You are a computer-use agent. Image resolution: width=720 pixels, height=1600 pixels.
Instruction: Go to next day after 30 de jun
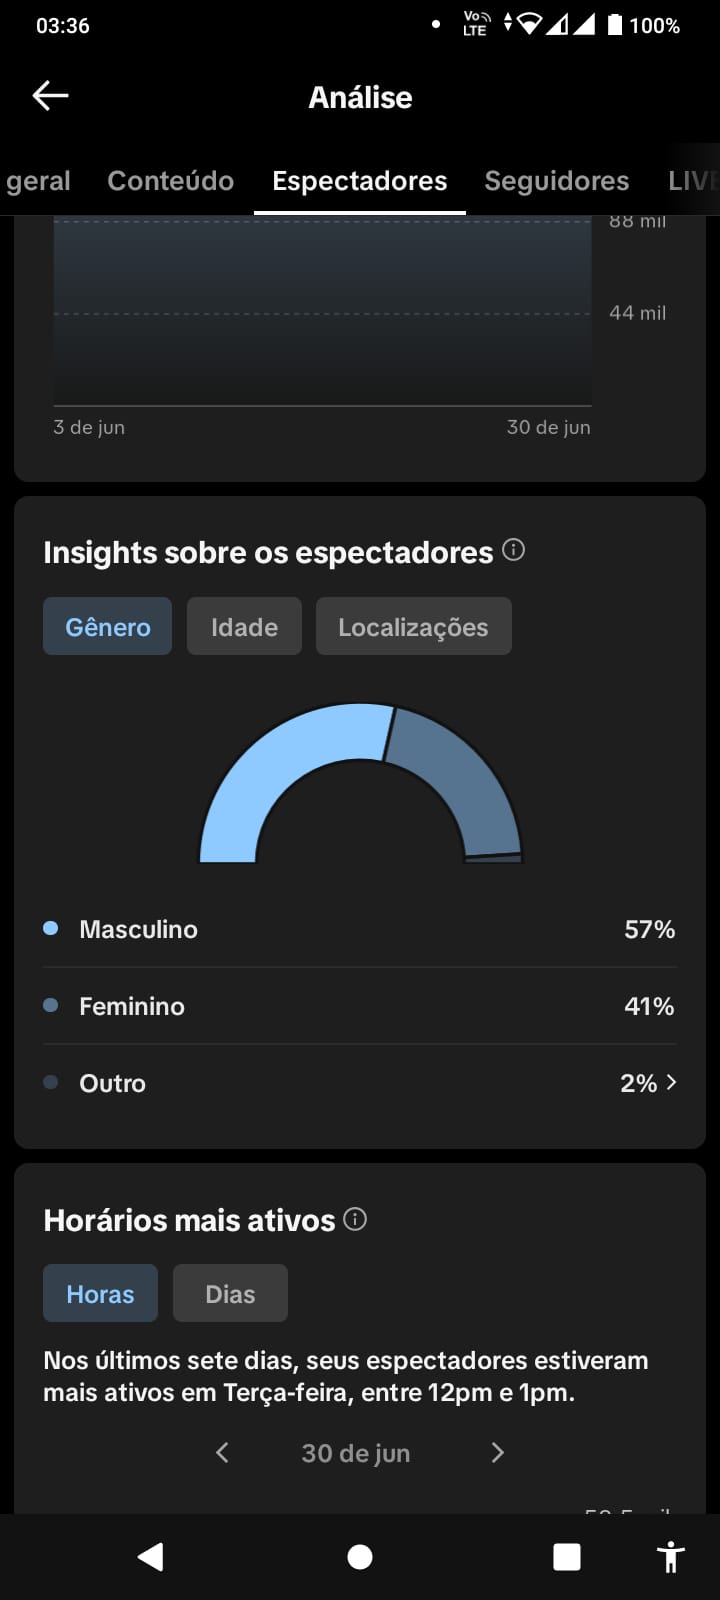pos(497,1452)
